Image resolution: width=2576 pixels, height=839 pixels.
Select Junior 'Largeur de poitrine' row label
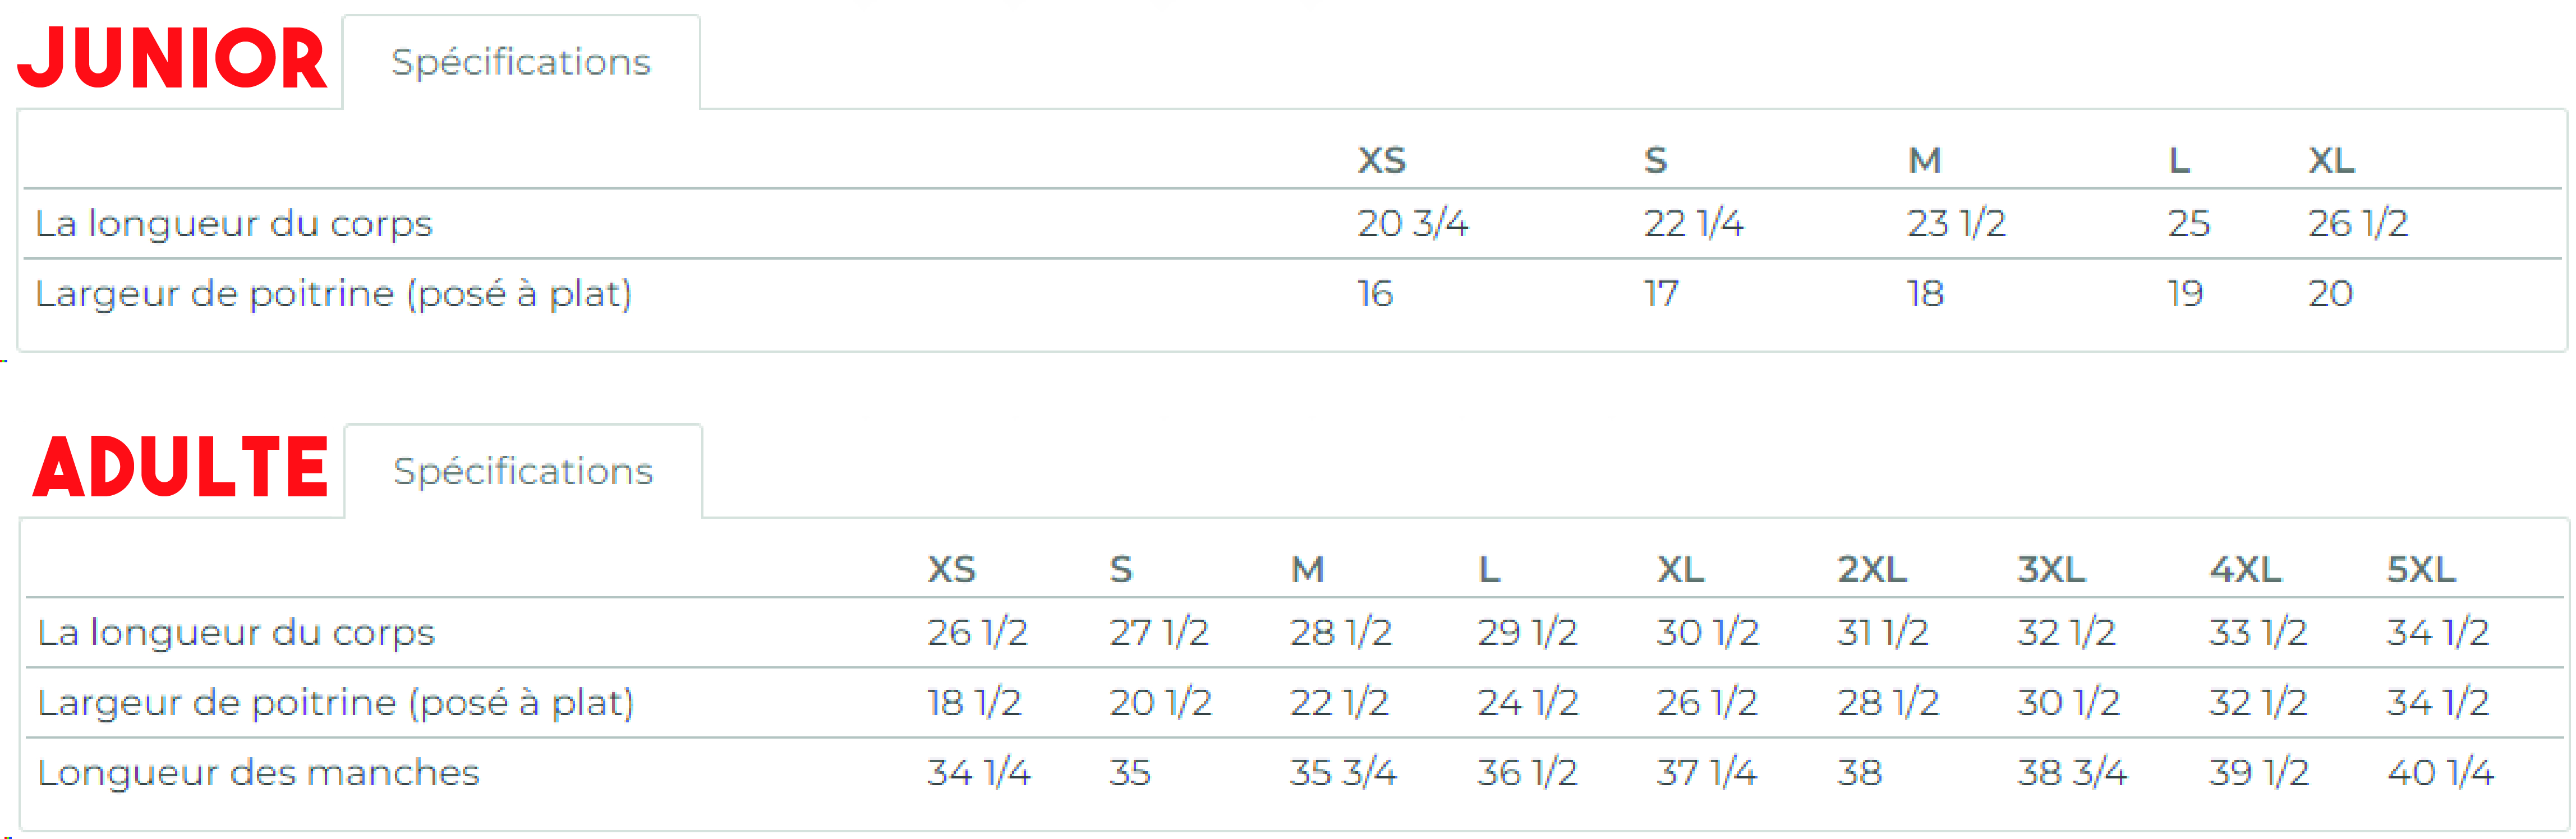point(334,294)
